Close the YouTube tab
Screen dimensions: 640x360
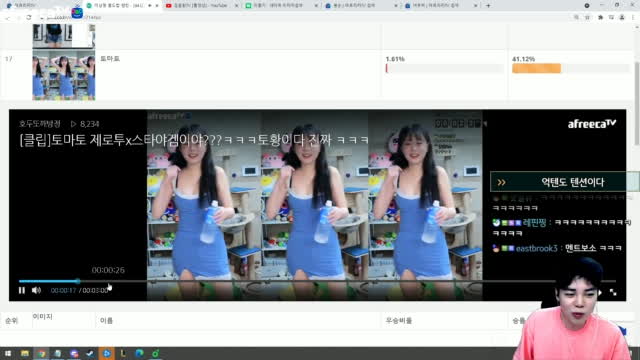click(236, 6)
